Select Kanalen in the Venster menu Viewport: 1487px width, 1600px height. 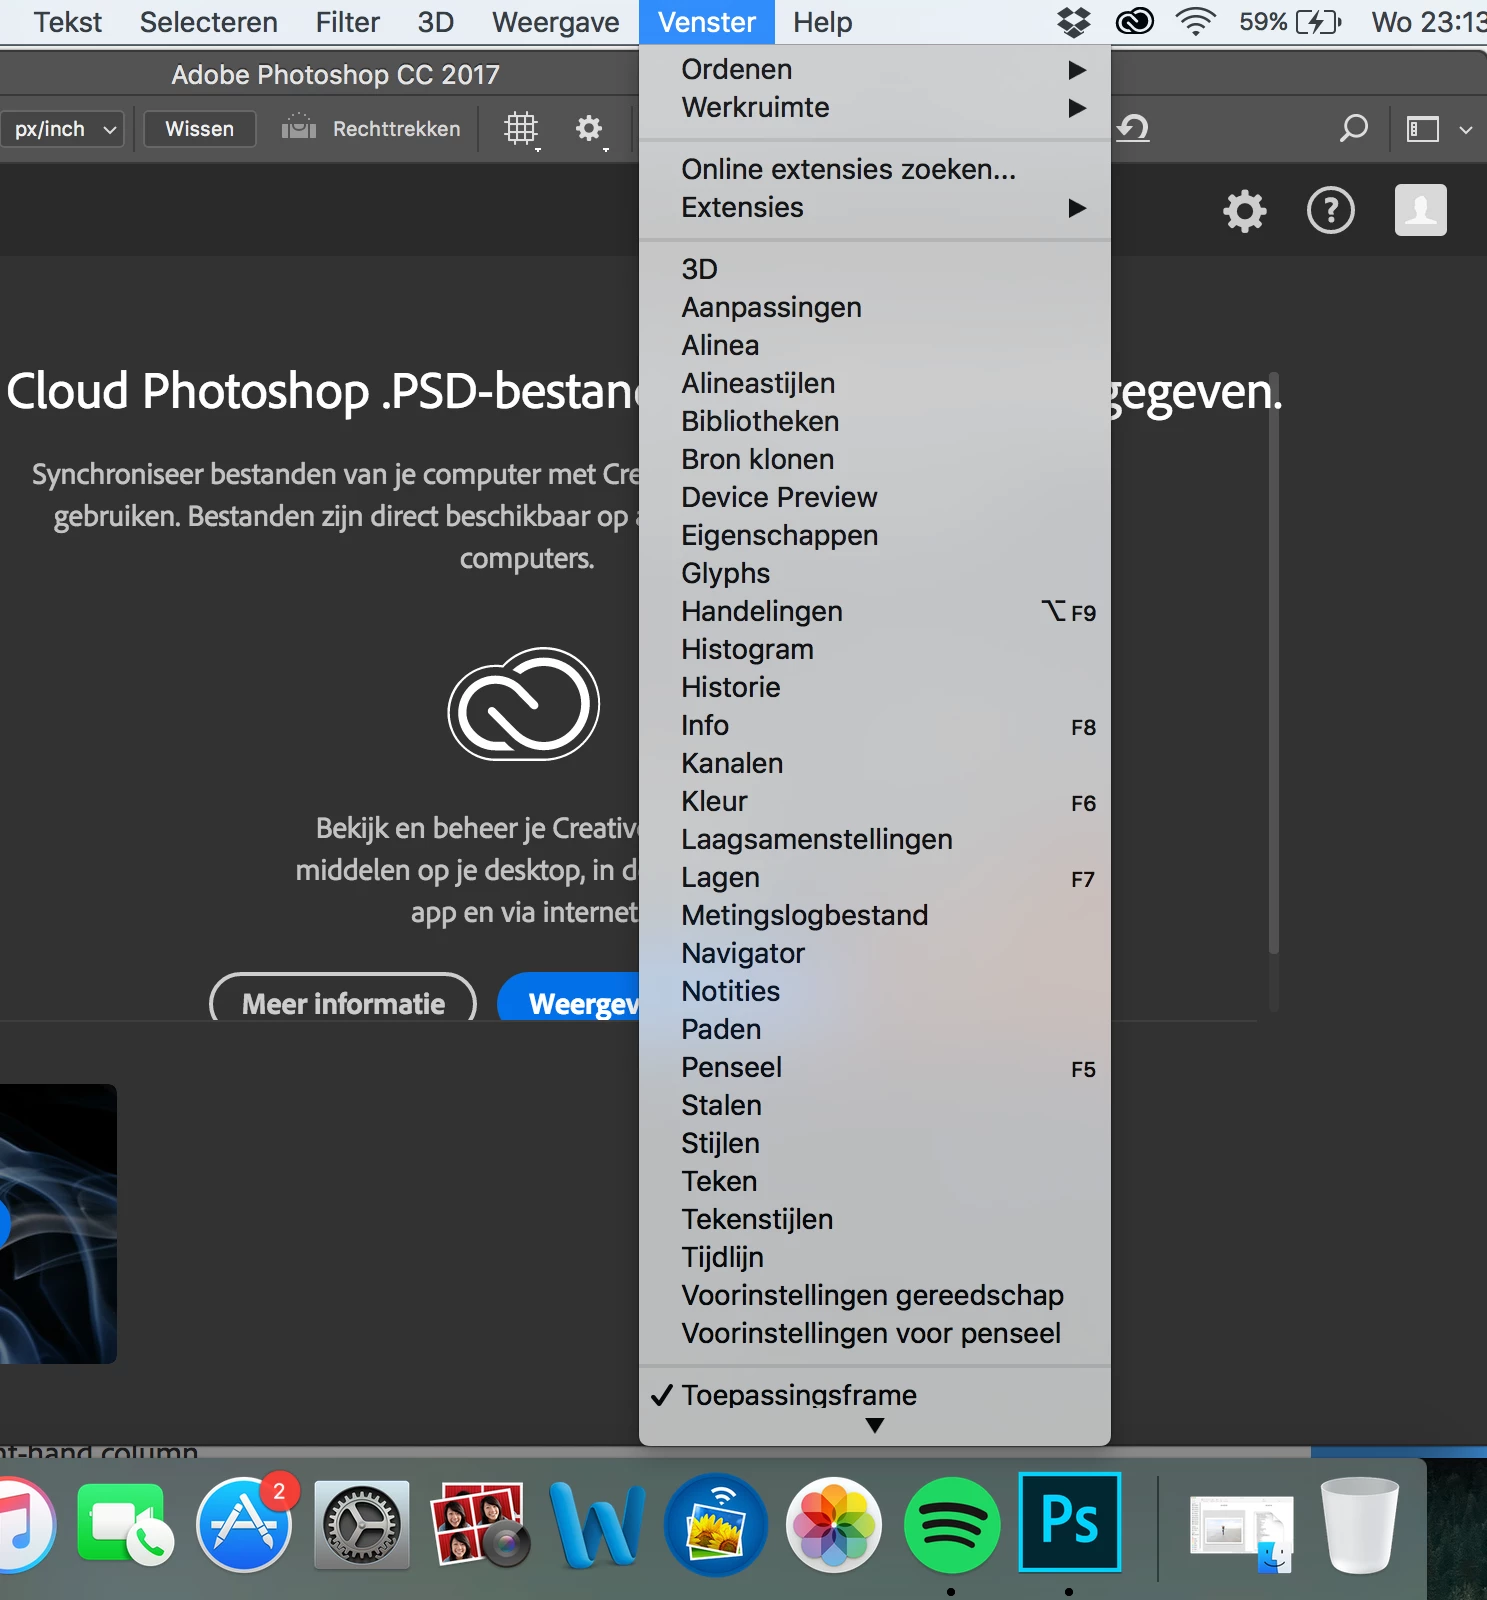875,763
